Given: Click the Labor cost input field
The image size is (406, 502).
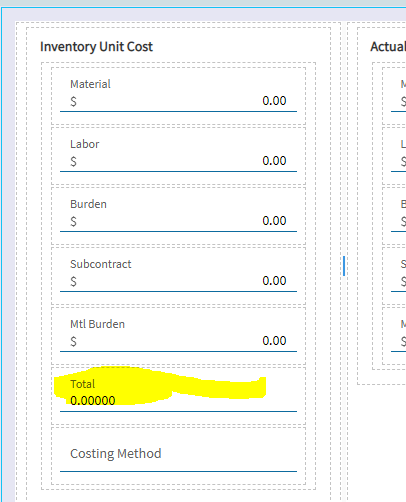Looking at the screenshot, I should tap(178, 161).
